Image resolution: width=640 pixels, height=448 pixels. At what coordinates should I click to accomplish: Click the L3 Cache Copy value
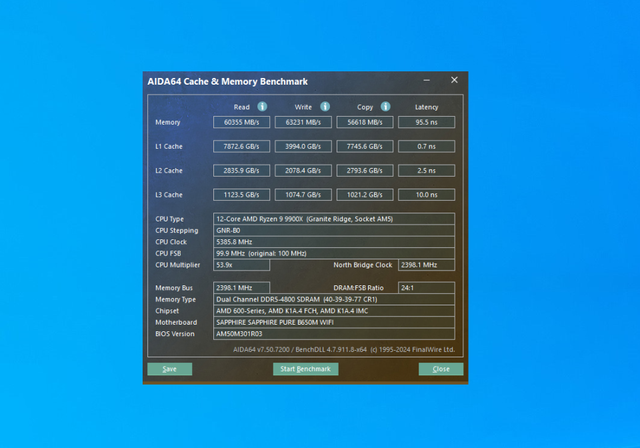pyautogui.click(x=365, y=195)
